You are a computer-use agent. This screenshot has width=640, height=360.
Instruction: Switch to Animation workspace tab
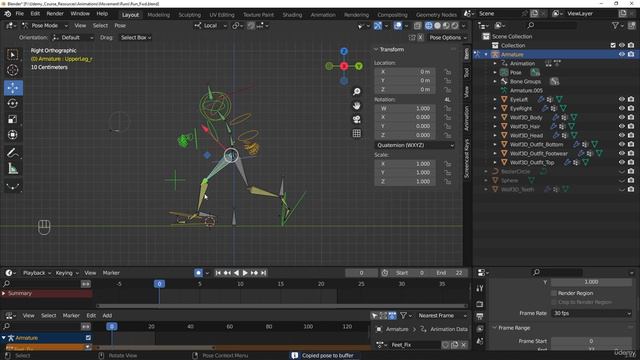[323, 15]
